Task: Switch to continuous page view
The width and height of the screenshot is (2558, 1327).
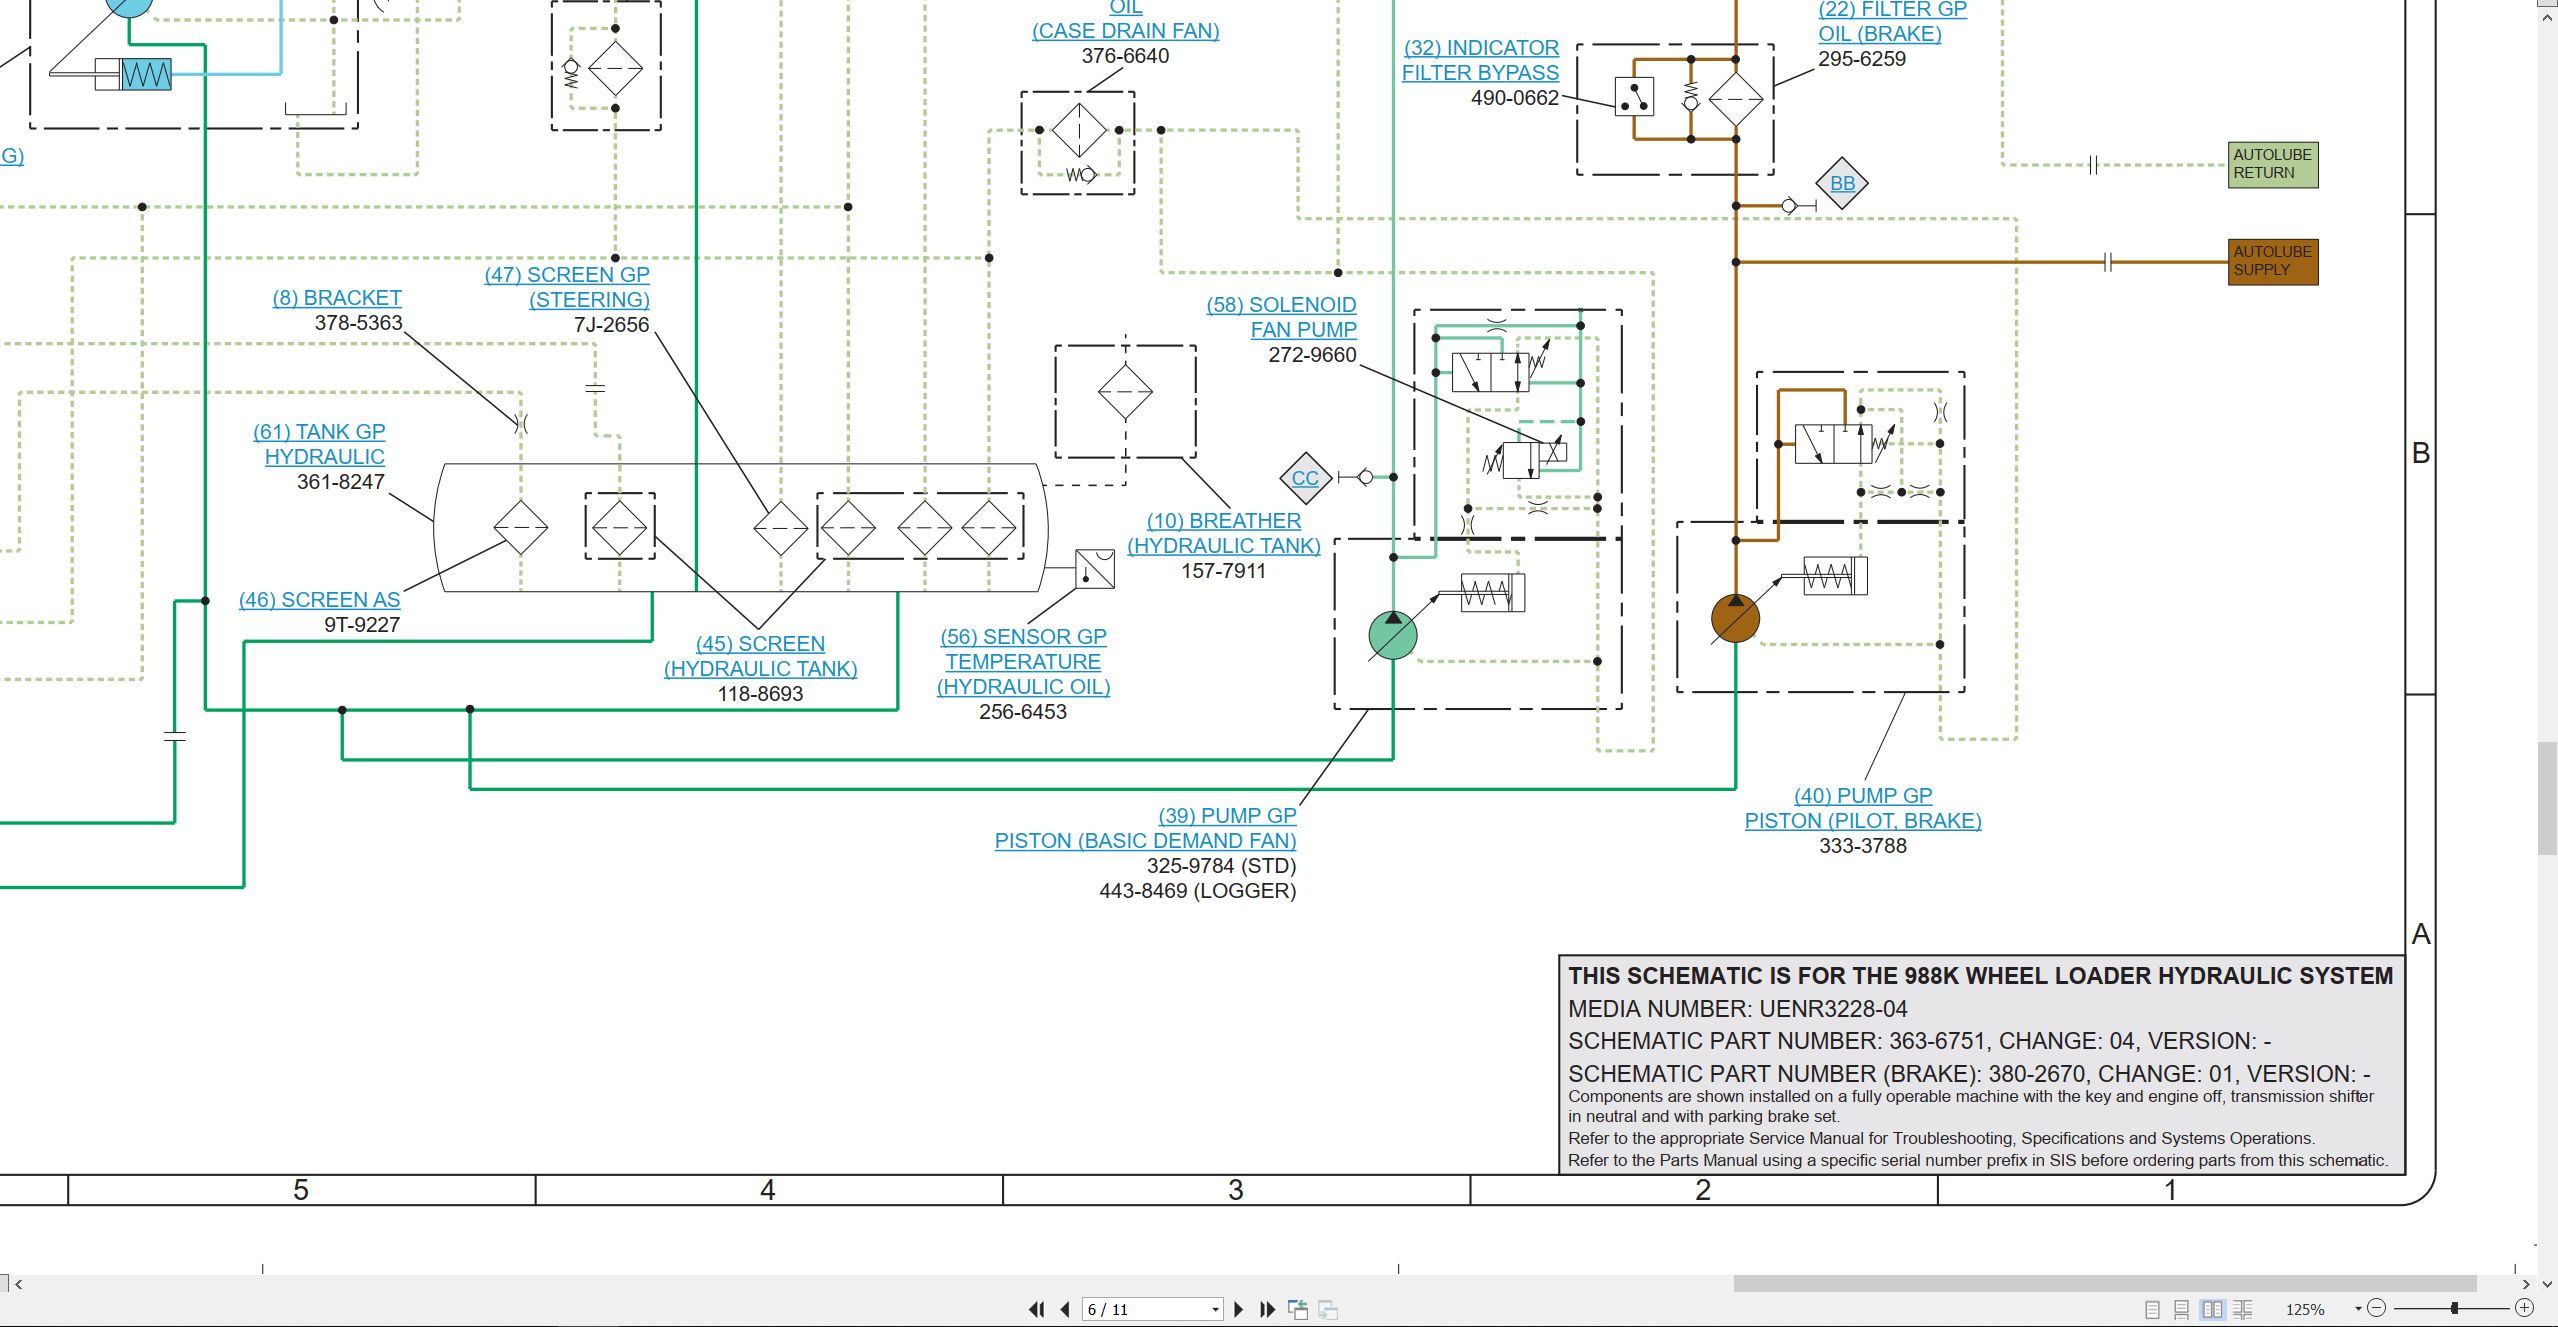Action: click(x=2182, y=1309)
